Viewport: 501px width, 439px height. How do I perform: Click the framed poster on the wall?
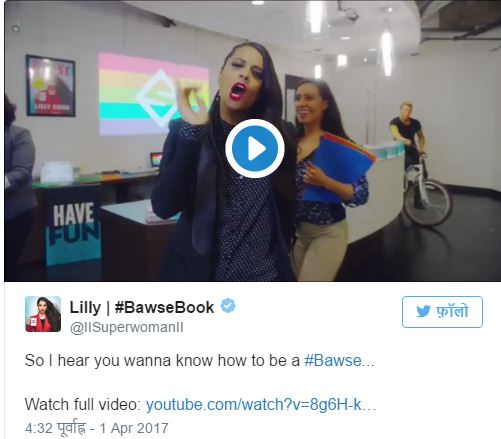[51, 86]
